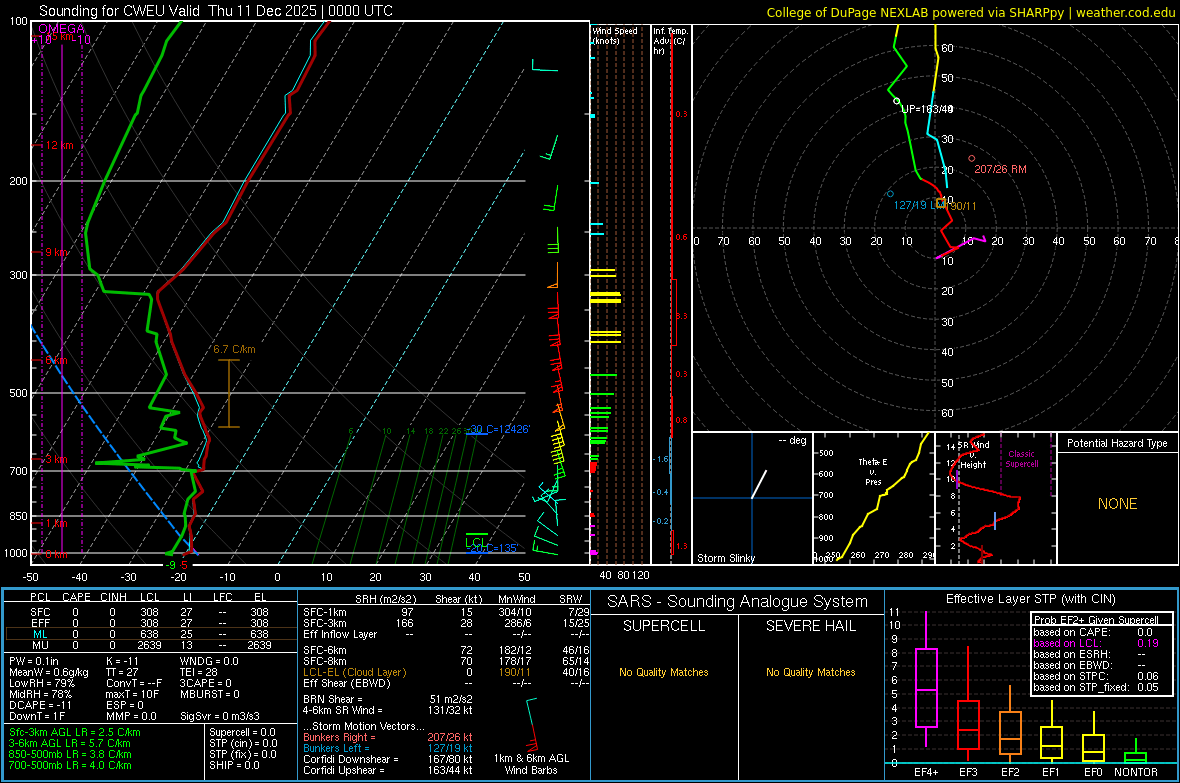This screenshot has height=783, width=1180.
Task: Click 'Prob EF2+ Given Supercell' legend title
Action: pos(1096,620)
